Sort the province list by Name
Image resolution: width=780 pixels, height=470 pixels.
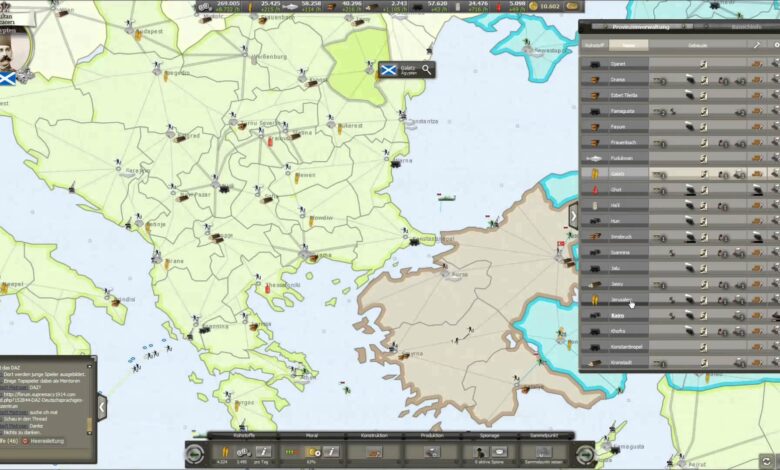(628, 45)
